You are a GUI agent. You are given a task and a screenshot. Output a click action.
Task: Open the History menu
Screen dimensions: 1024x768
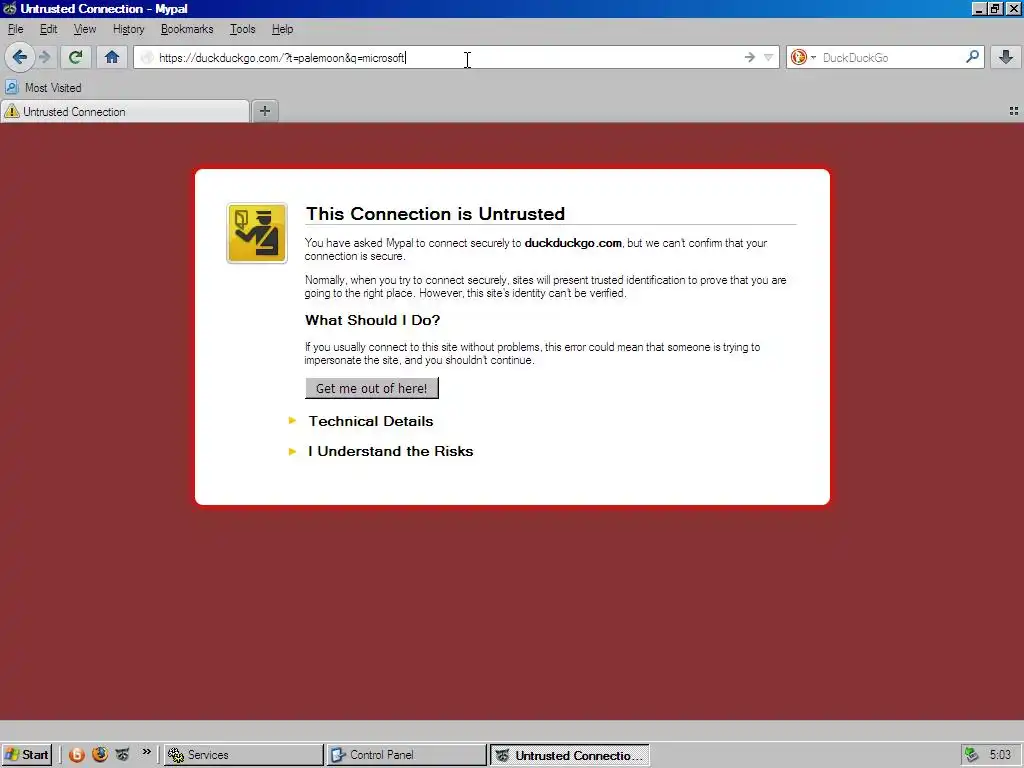(x=129, y=29)
